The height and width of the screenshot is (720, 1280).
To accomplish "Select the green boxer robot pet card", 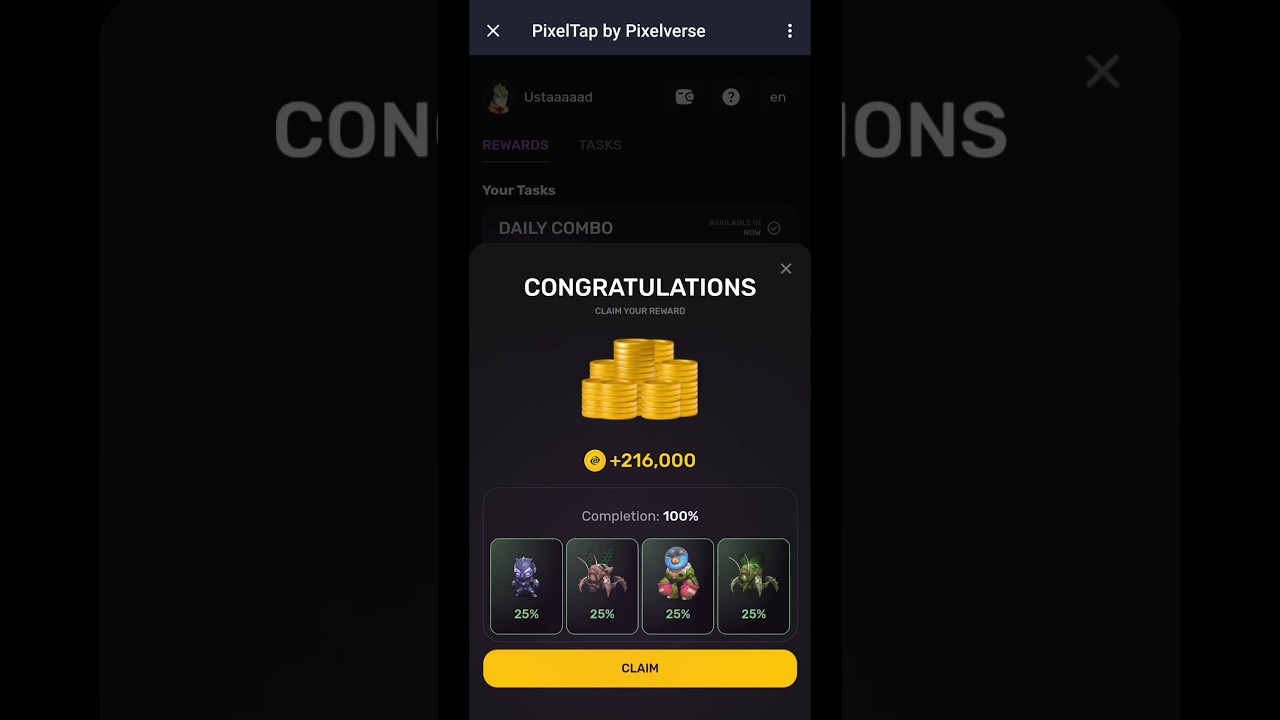I will [678, 586].
